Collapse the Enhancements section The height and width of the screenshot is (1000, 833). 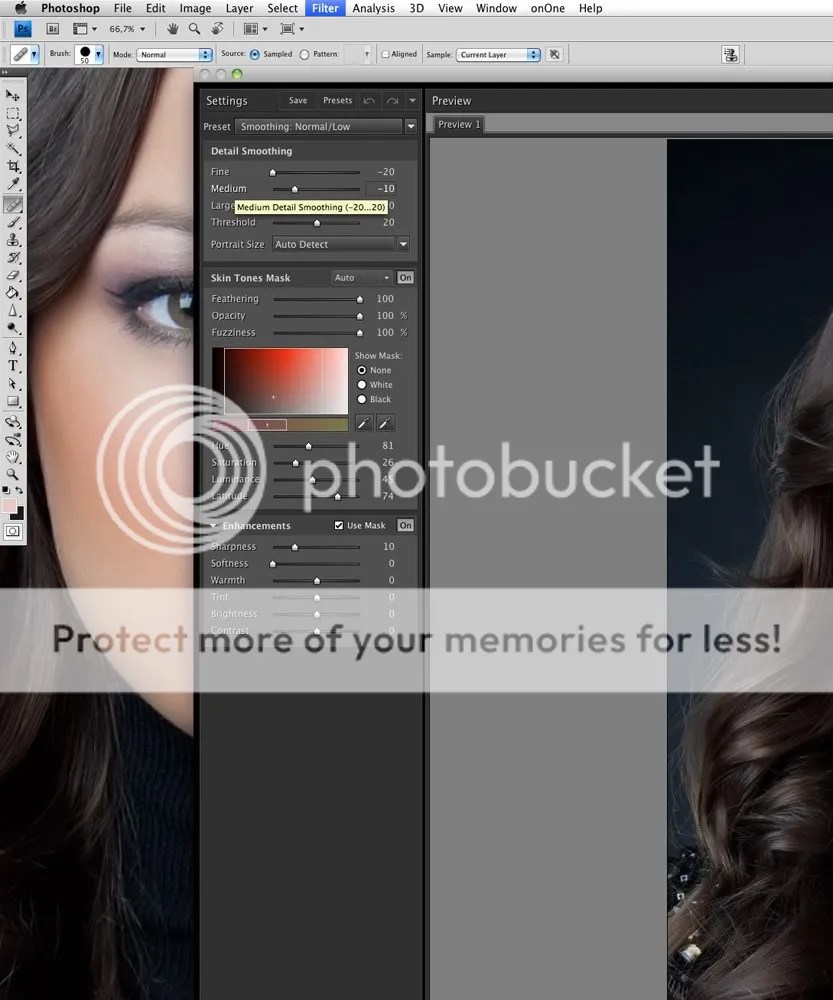point(214,526)
